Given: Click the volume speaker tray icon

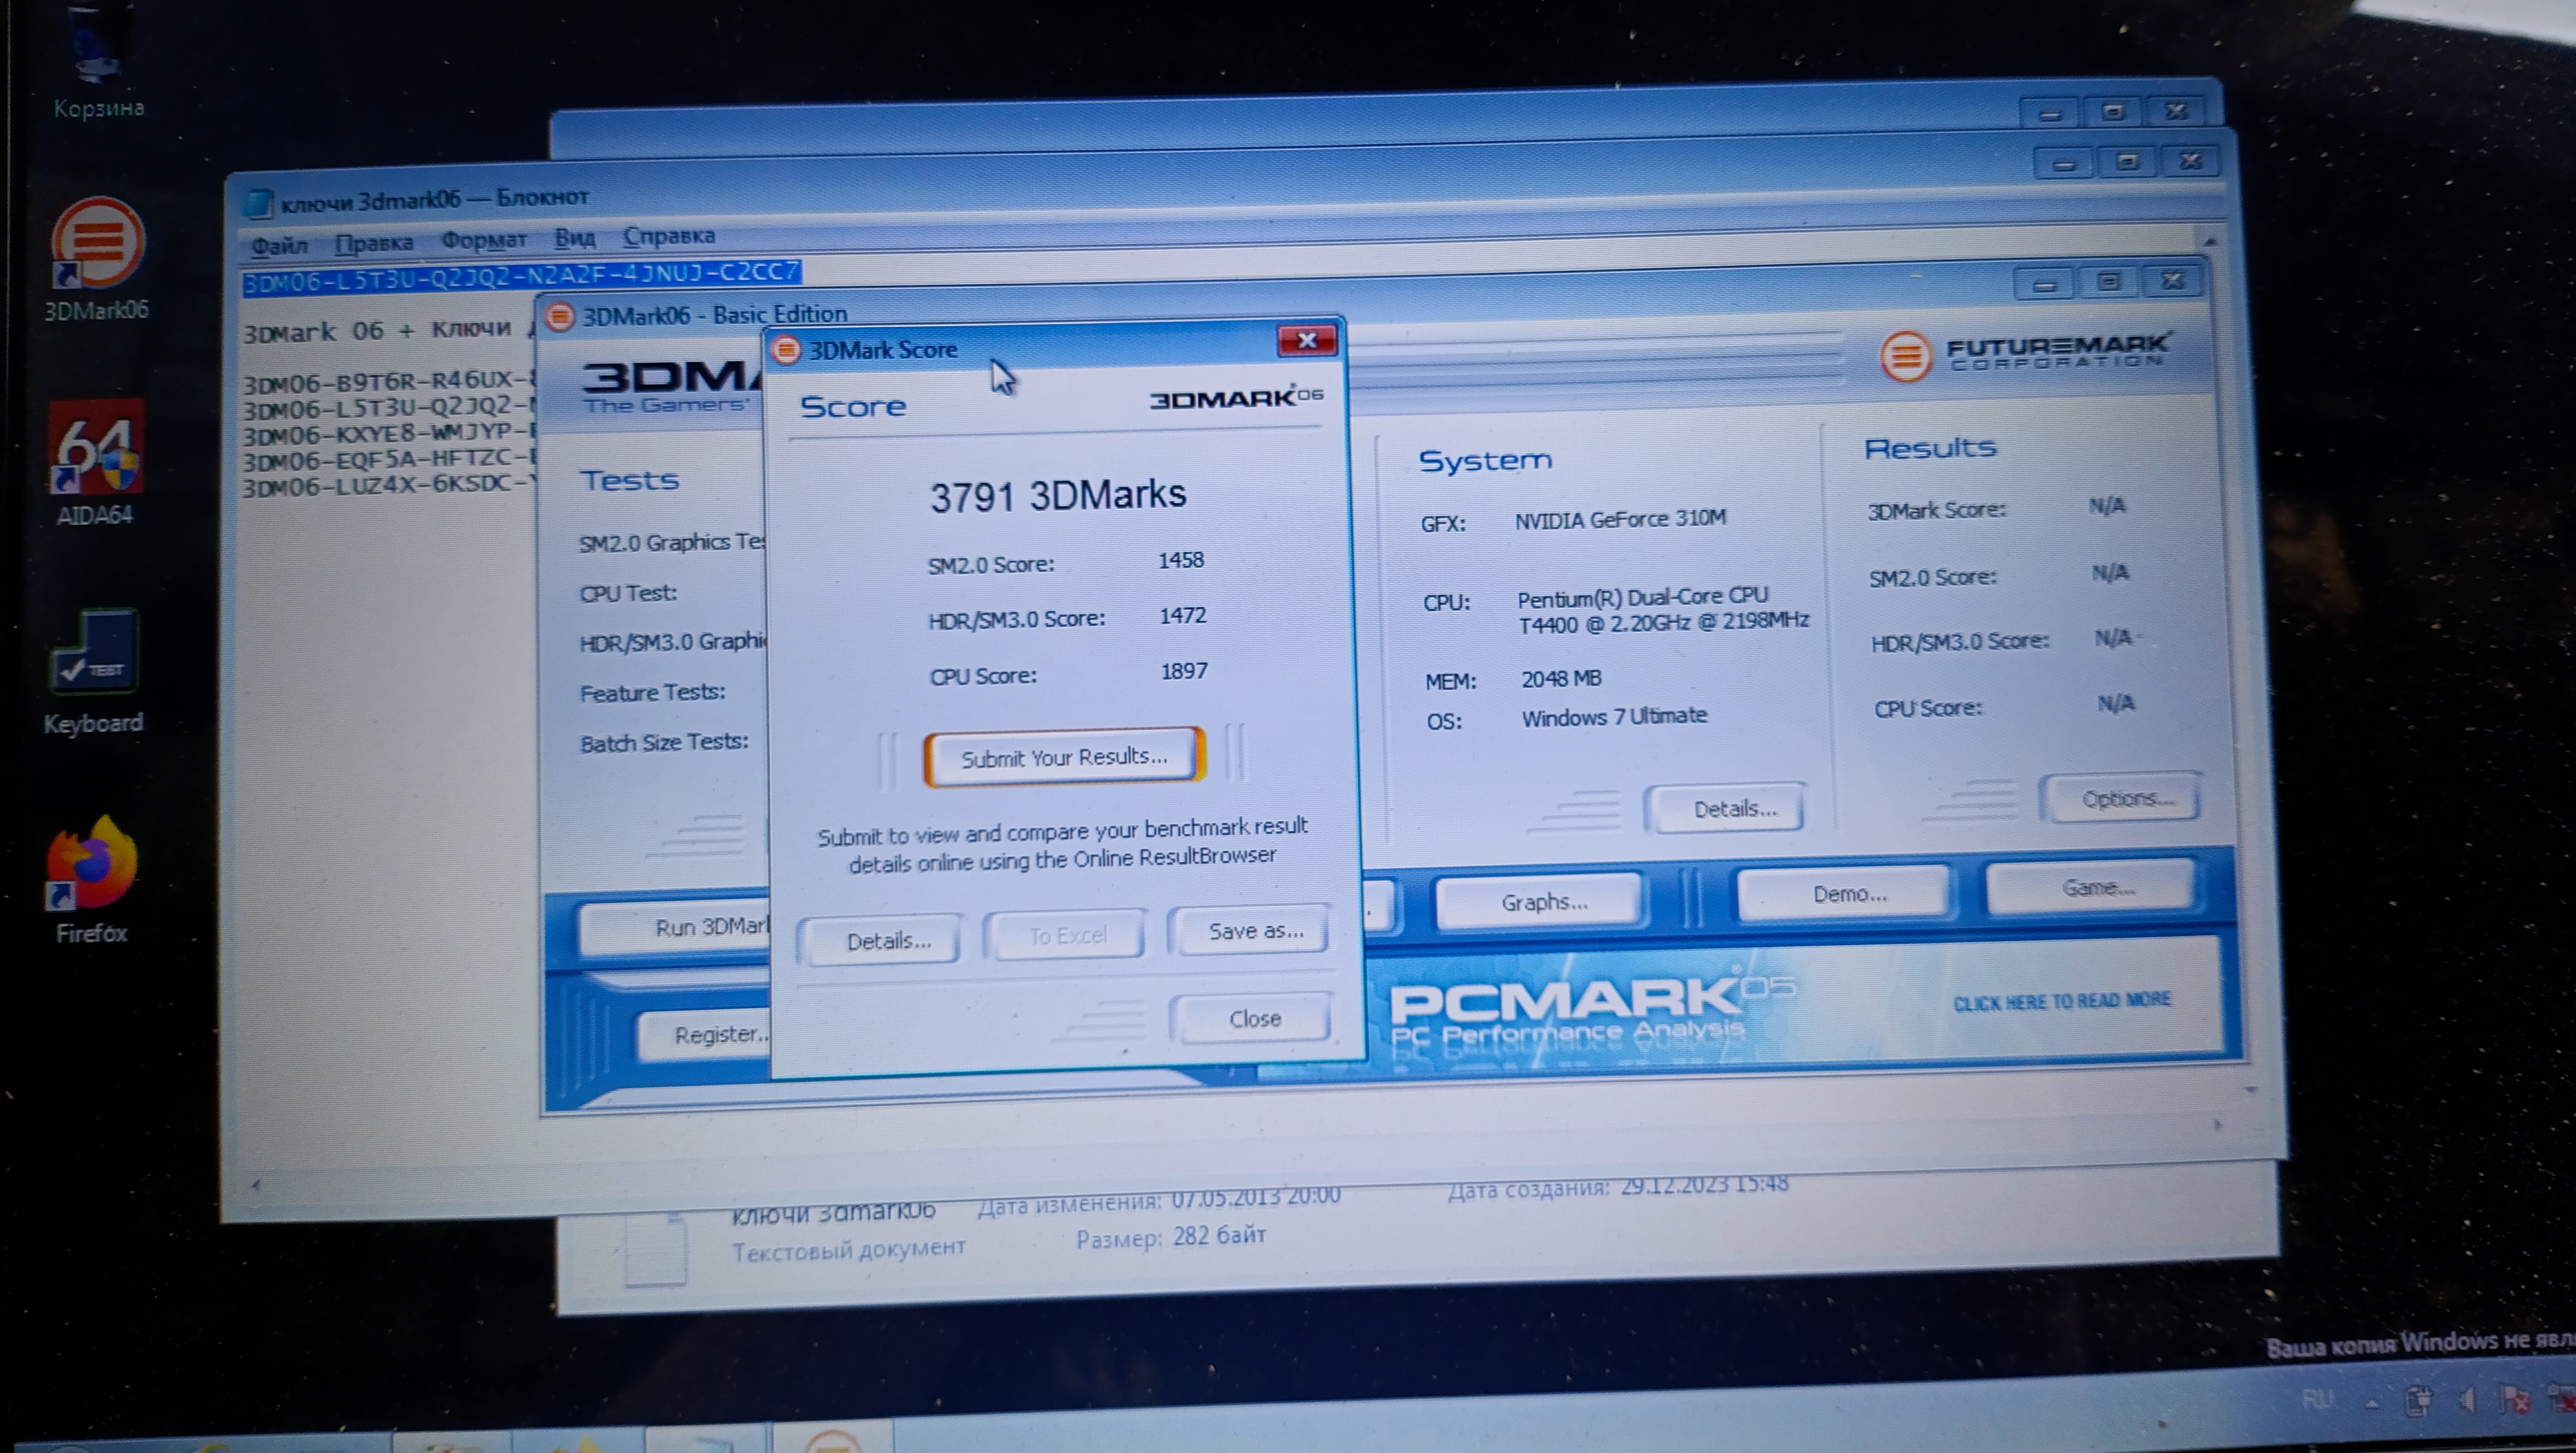Looking at the screenshot, I should [x=2468, y=1401].
